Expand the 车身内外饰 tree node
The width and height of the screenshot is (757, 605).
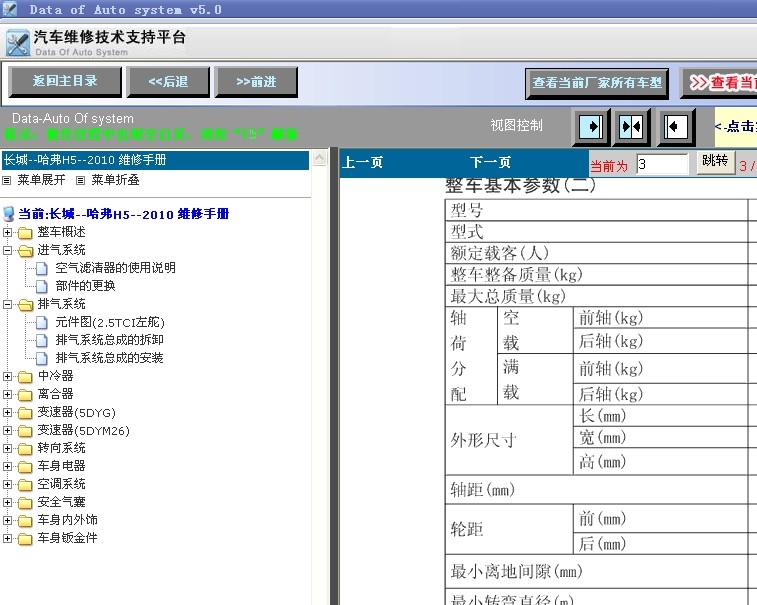coord(7,520)
